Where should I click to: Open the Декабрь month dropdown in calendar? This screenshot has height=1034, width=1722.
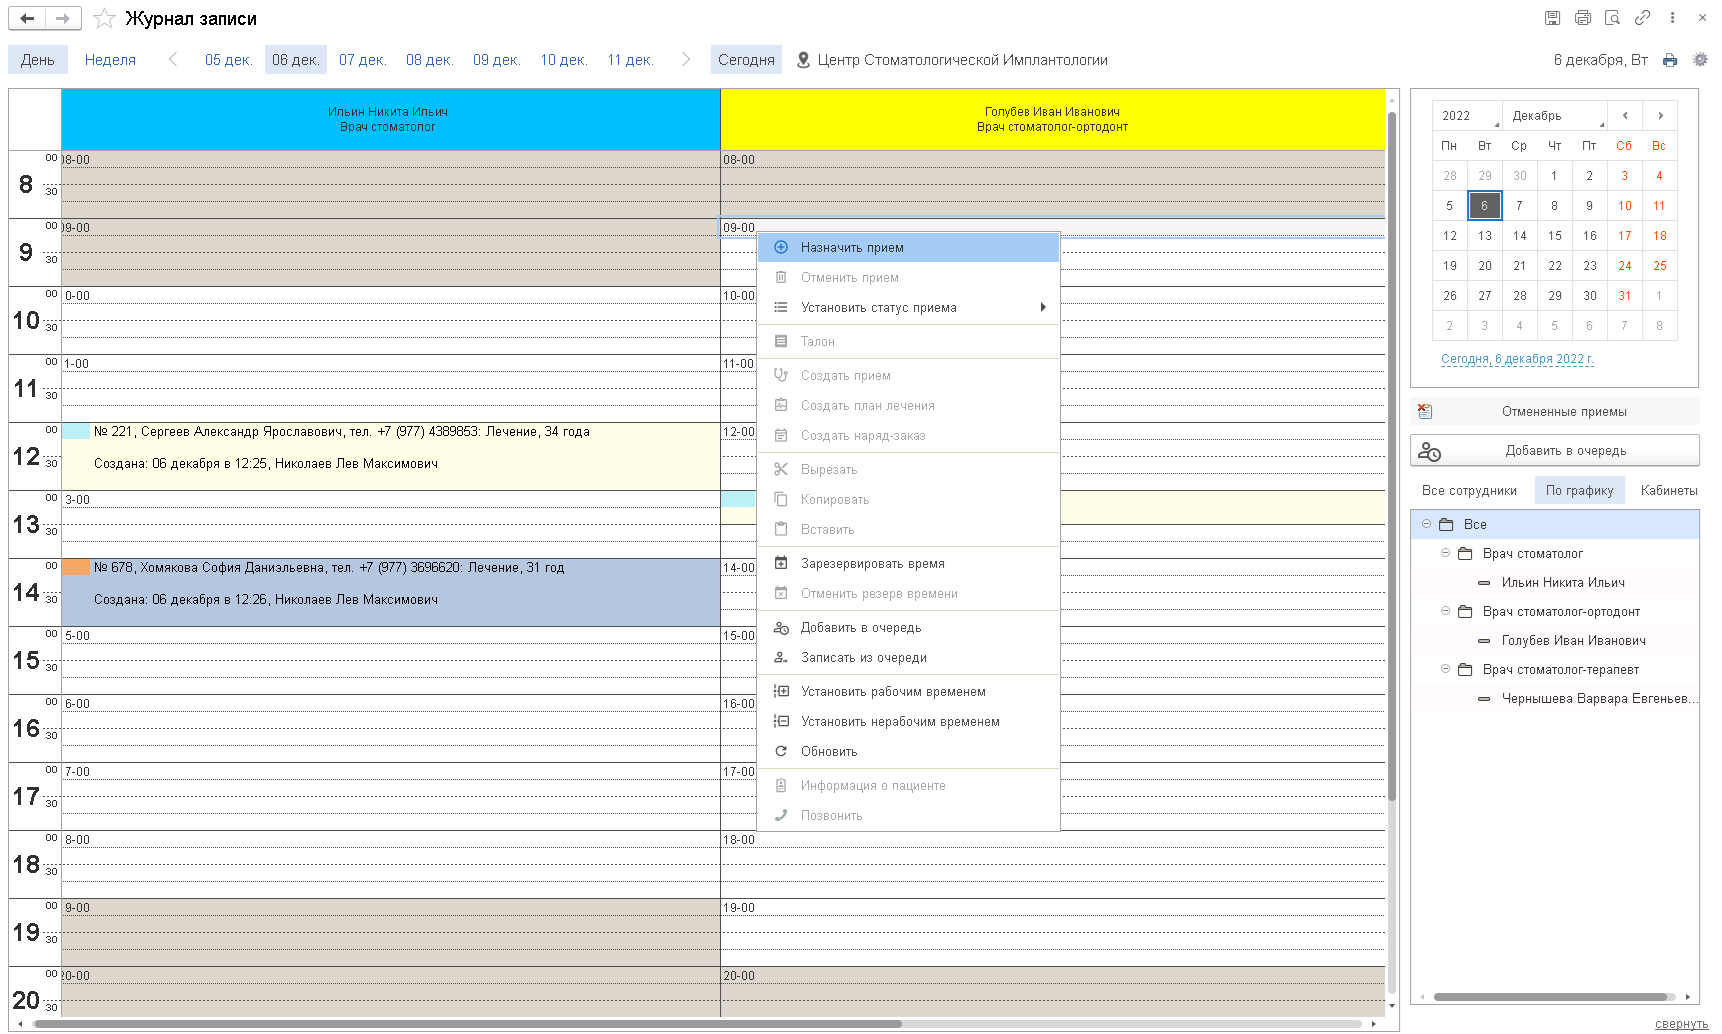click(1555, 116)
